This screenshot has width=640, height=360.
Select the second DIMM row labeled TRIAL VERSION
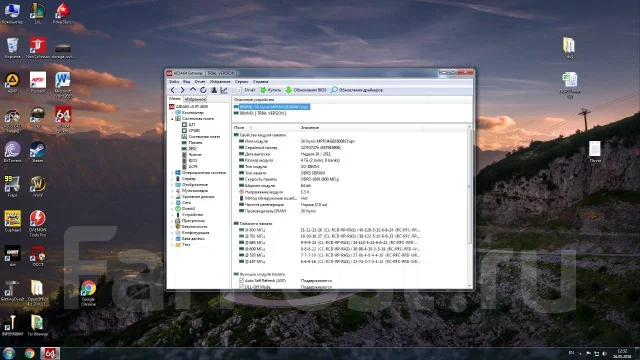(260, 113)
